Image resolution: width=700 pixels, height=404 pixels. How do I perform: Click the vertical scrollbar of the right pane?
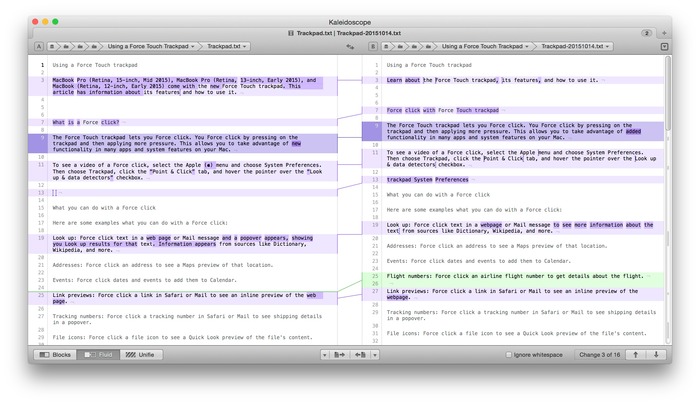click(668, 93)
